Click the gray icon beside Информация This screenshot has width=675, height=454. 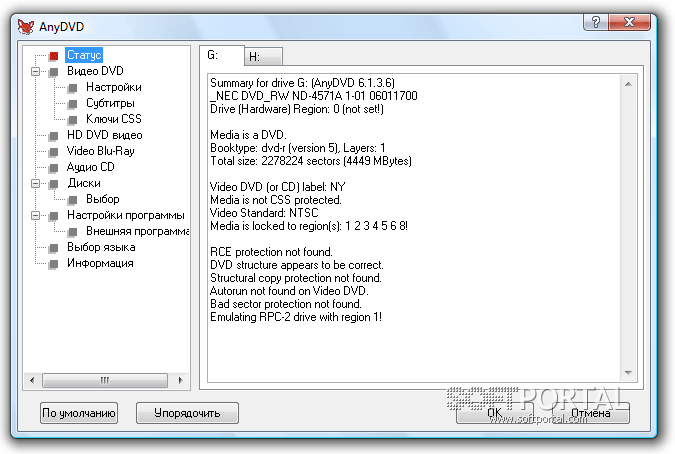(x=54, y=264)
